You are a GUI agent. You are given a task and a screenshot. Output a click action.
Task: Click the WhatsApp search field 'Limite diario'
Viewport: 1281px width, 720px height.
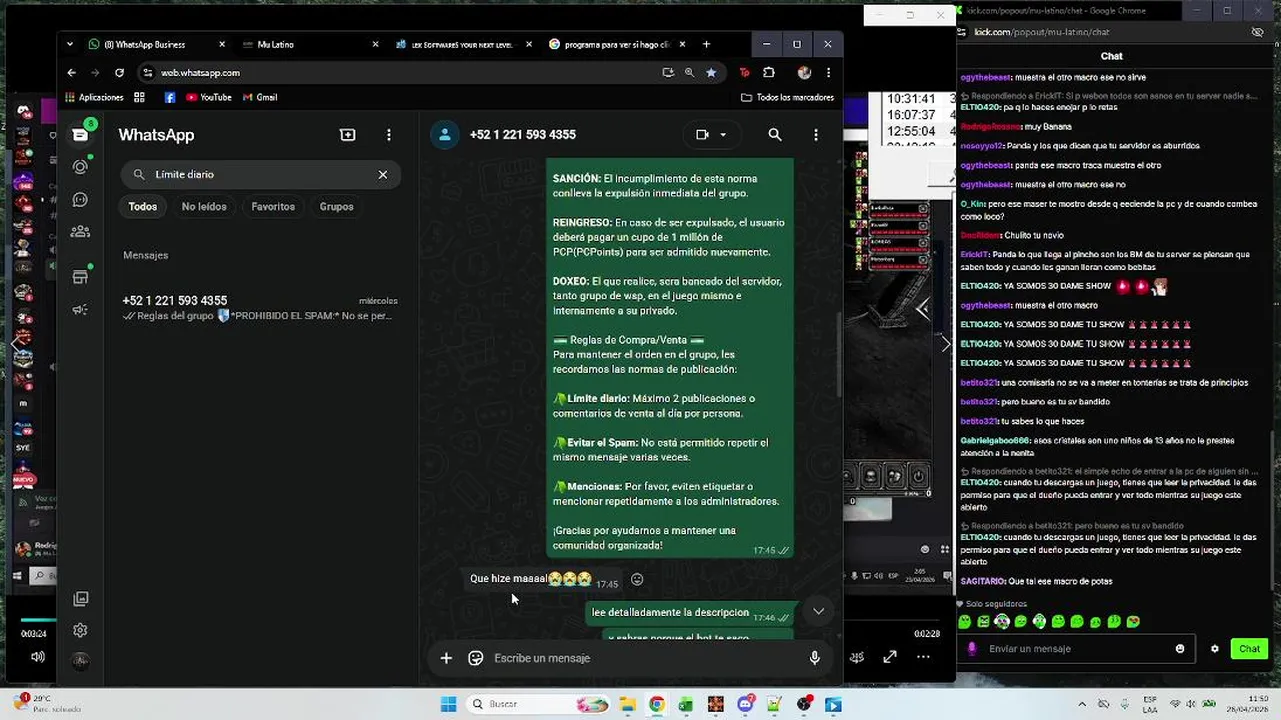261,174
